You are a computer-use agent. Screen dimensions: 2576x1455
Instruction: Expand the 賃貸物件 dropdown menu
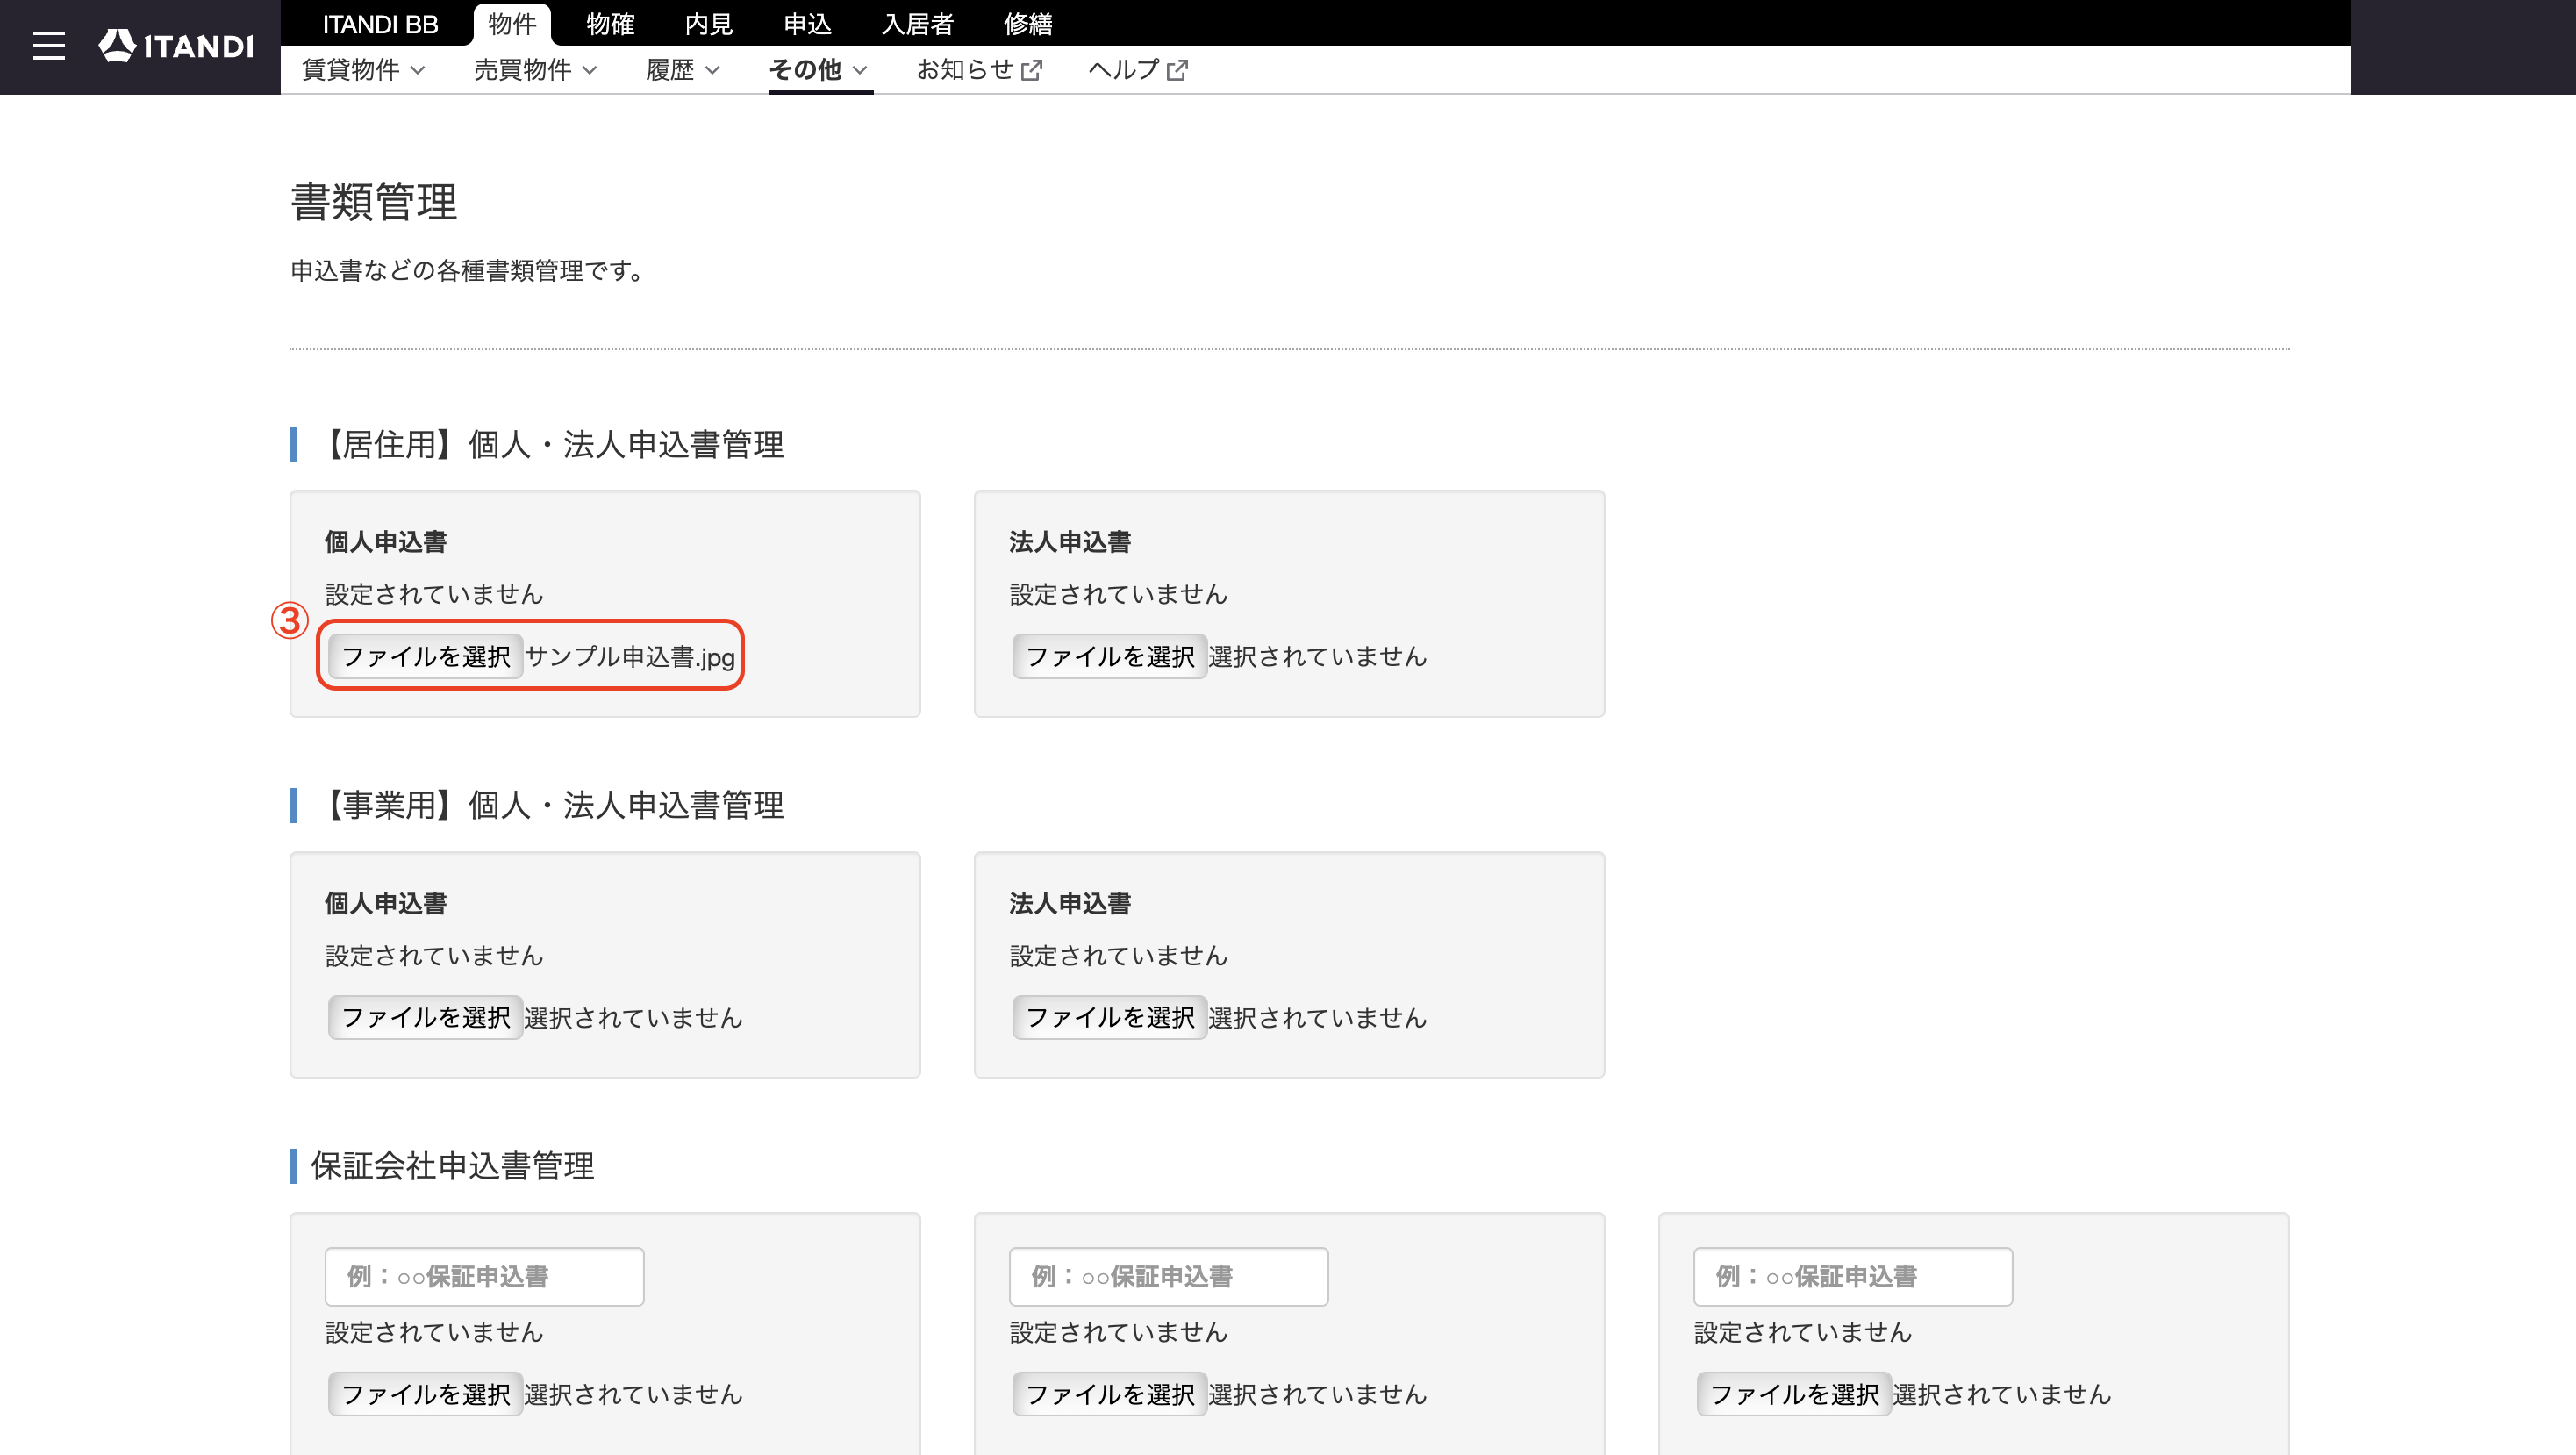[x=364, y=70]
